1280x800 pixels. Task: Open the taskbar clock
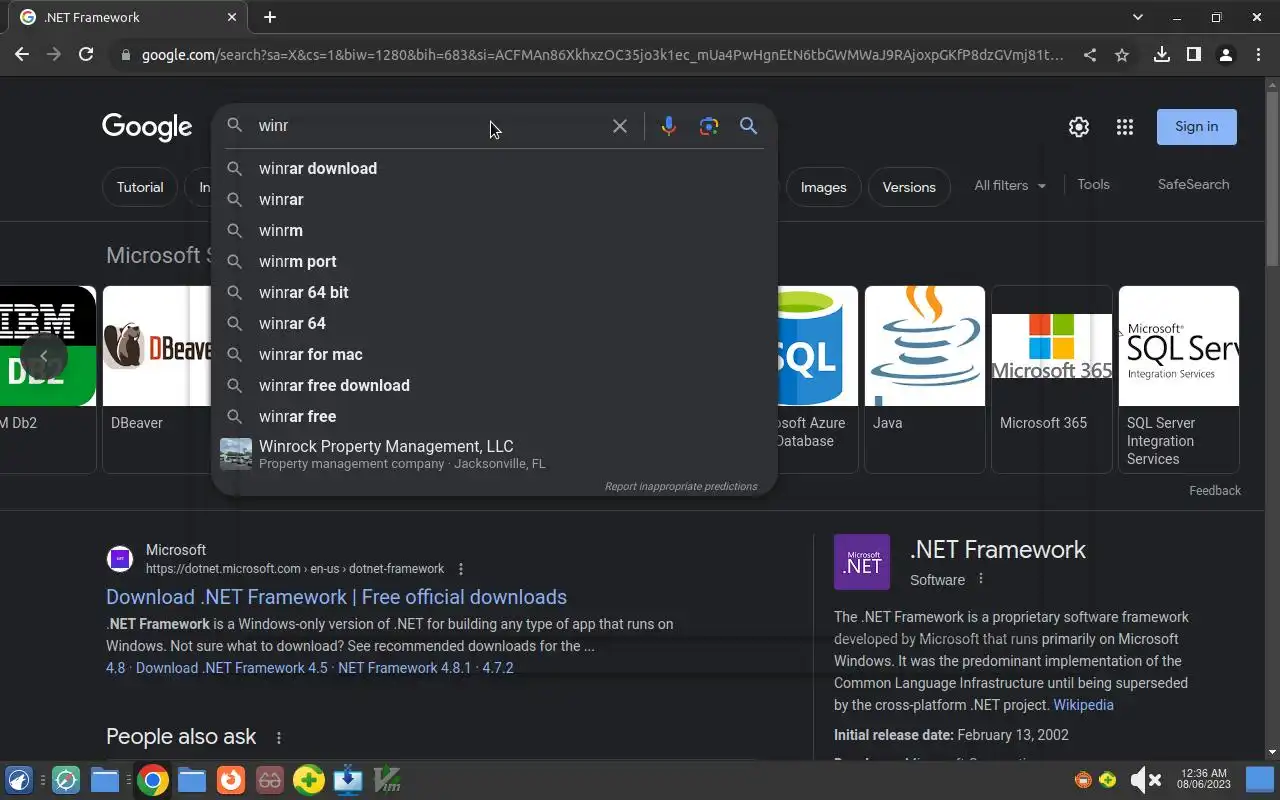click(1204, 779)
